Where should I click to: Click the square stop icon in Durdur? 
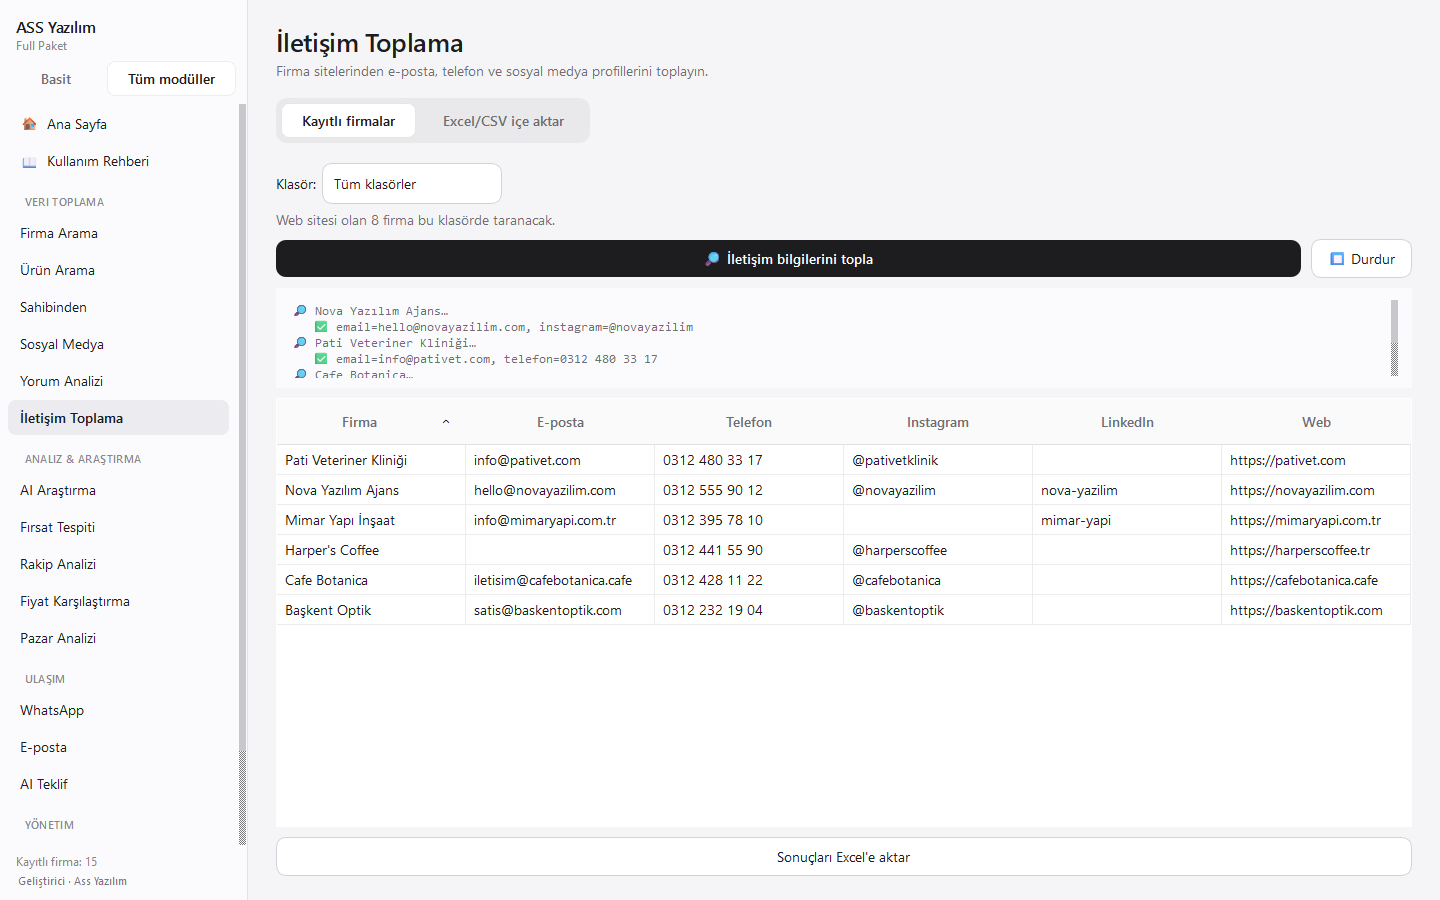tap(1337, 259)
